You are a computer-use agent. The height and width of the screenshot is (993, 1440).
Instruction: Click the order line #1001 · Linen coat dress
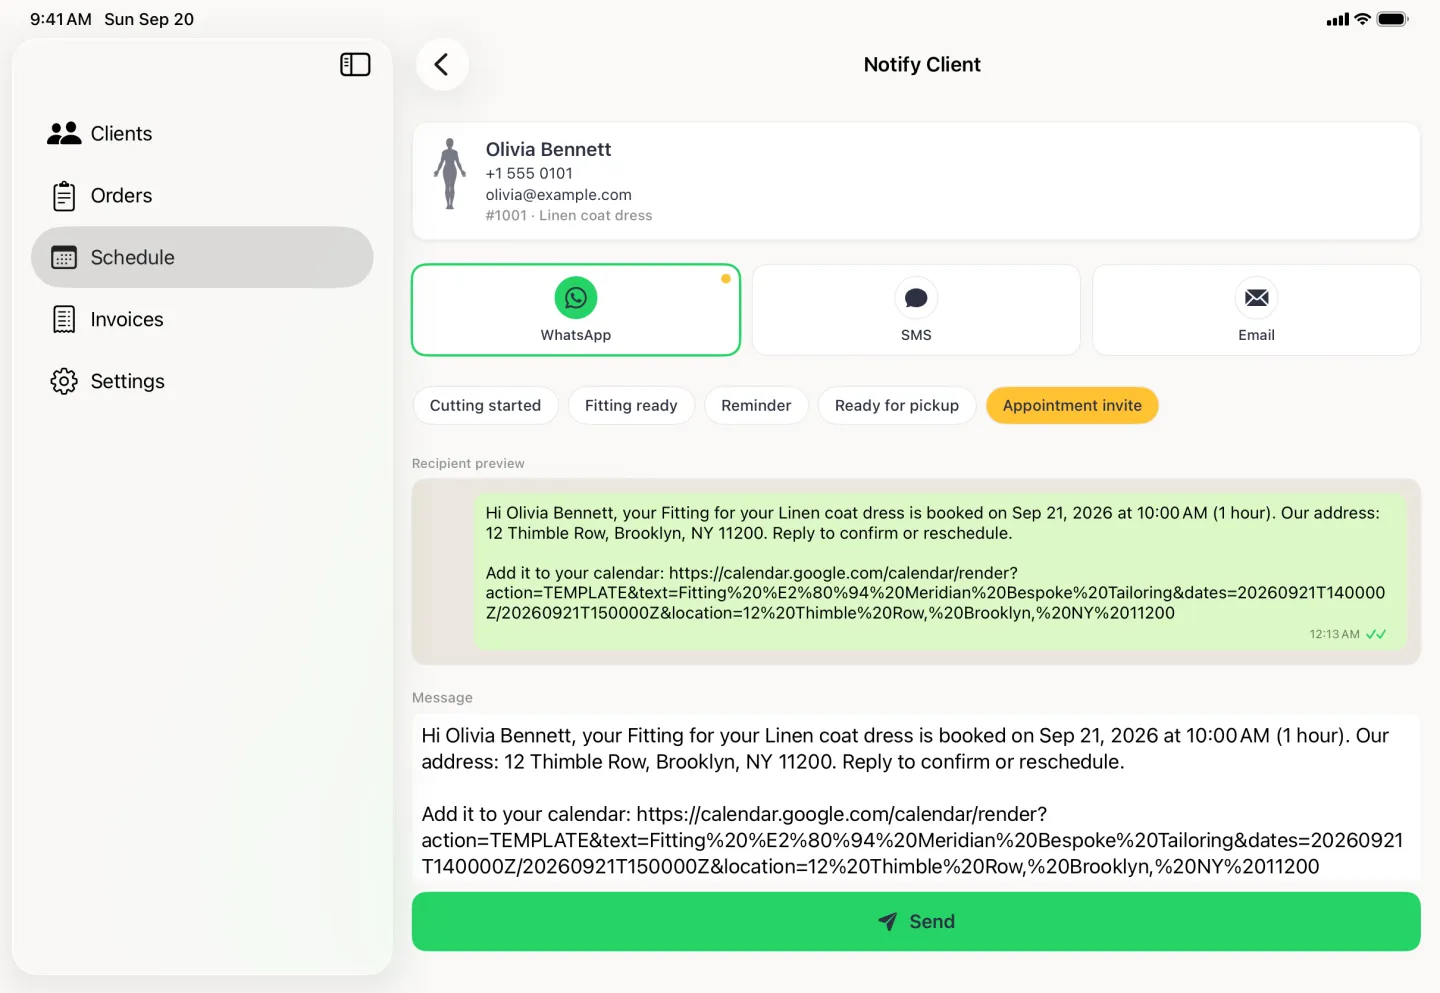[569, 216]
